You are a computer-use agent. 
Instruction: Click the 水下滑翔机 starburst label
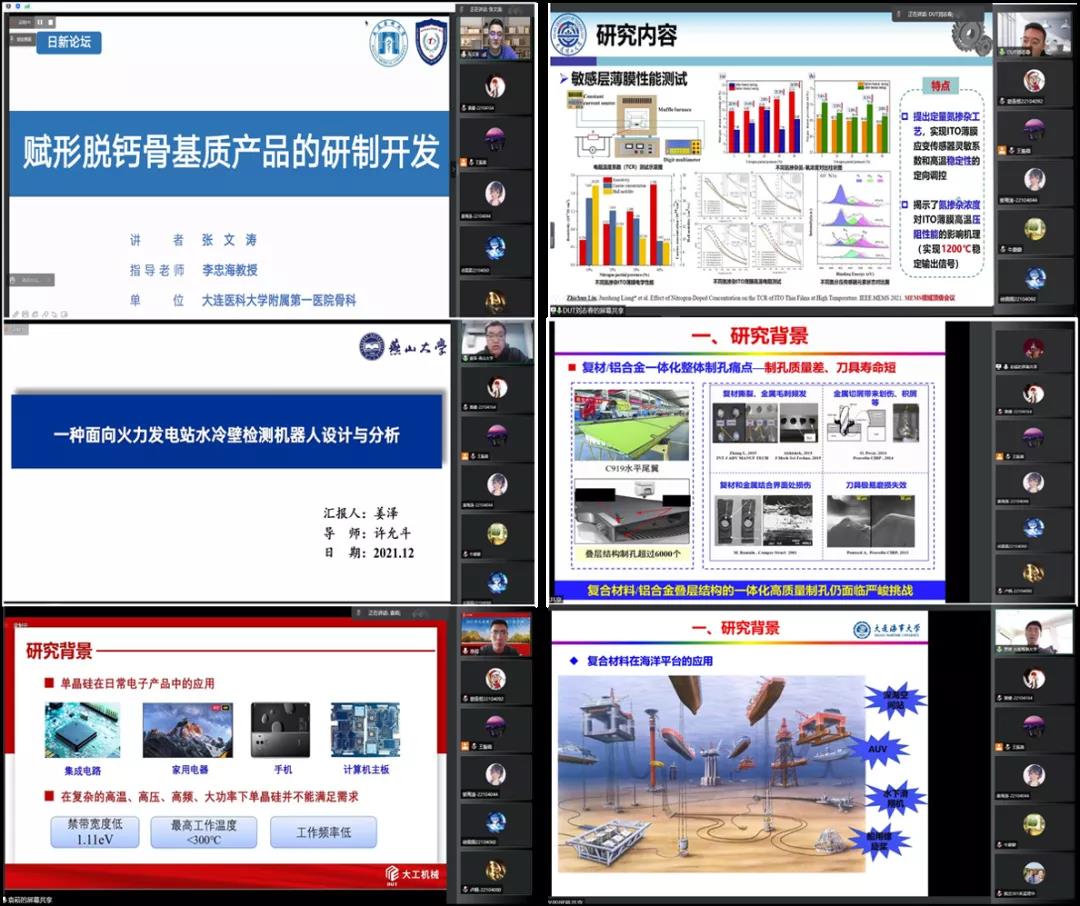pyautogui.click(x=895, y=799)
